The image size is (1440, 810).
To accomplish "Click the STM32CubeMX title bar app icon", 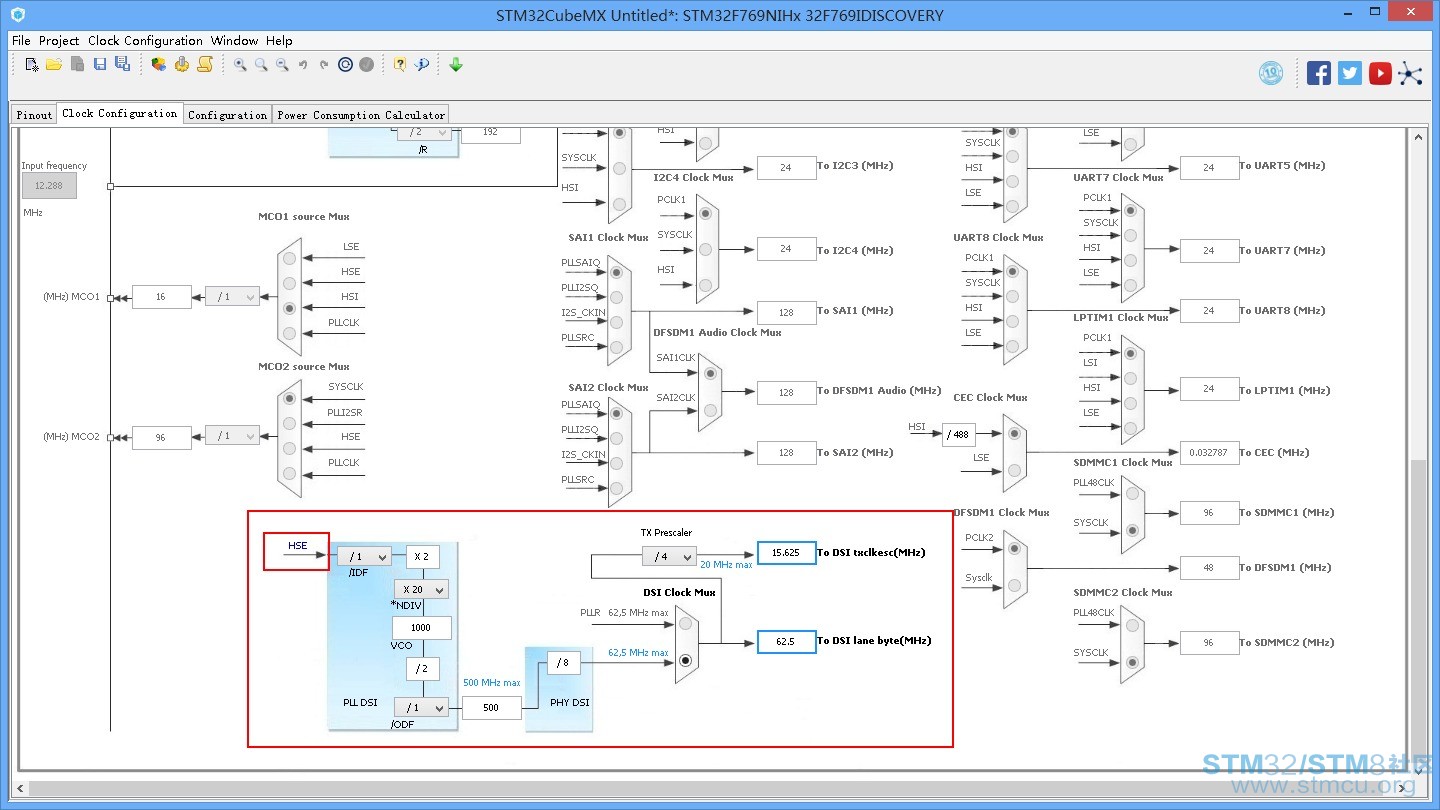I will tap(17, 15).
